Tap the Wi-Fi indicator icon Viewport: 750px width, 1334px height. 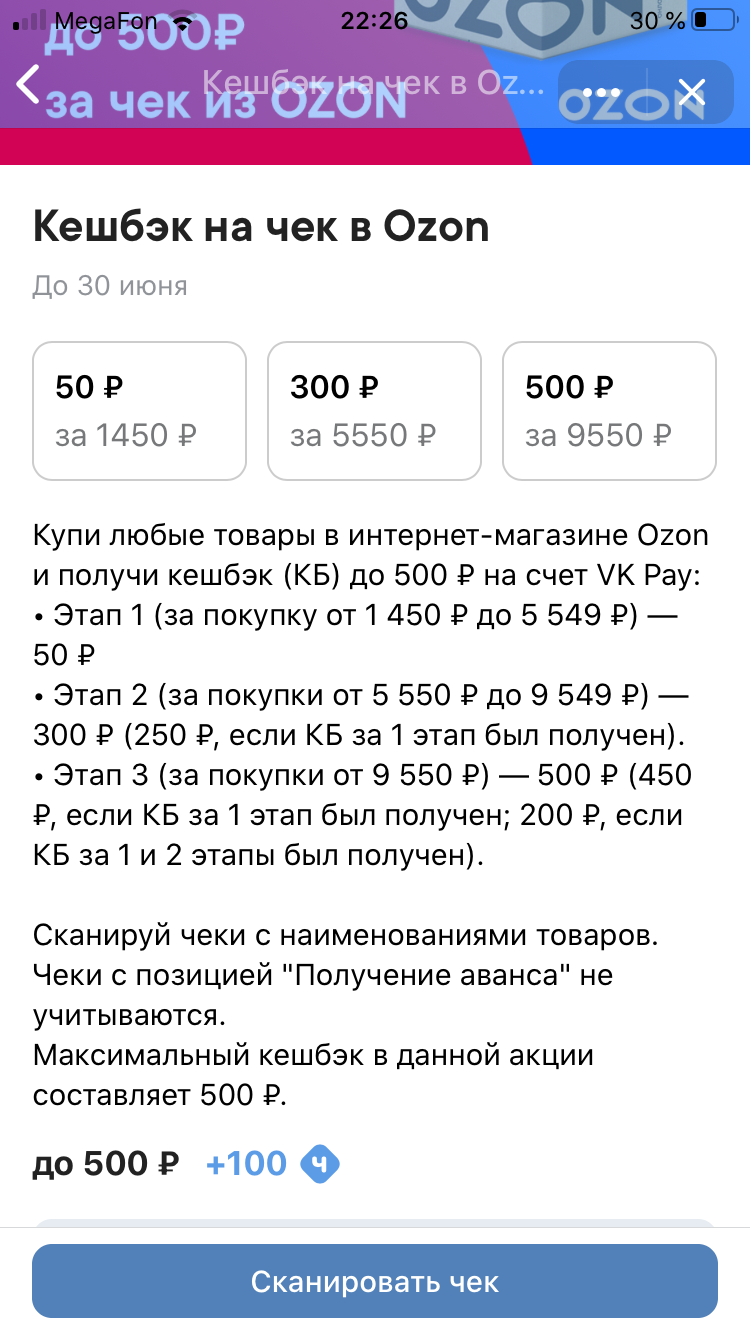coord(182,20)
